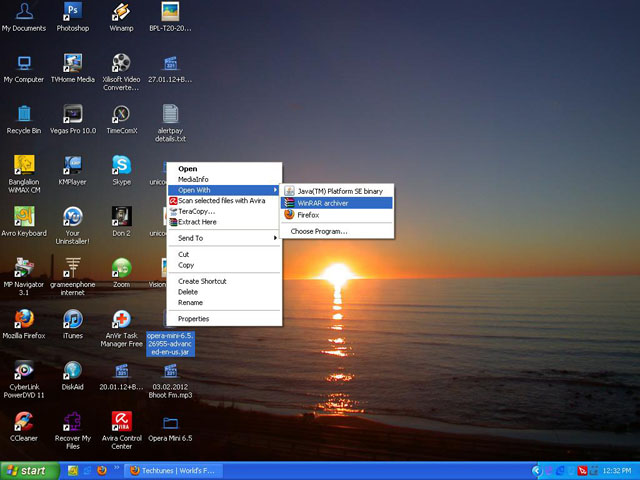Screen dimensions: 640x480
Task: Select the Skype desktop icon
Action: click(121, 165)
